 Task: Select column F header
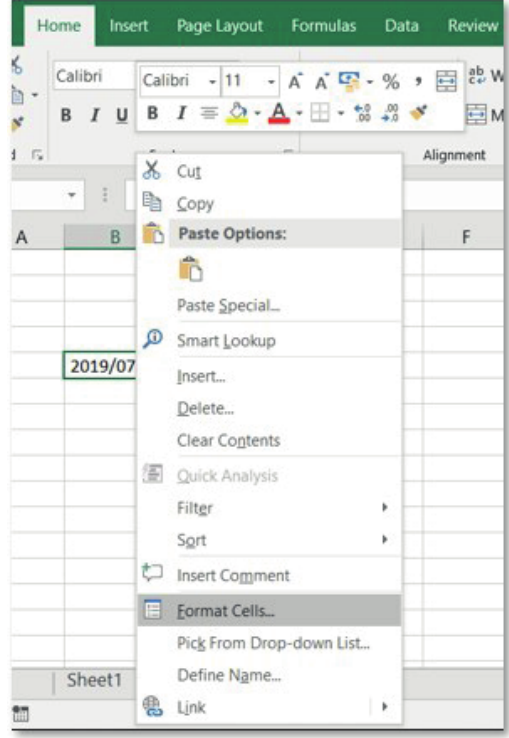464,236
